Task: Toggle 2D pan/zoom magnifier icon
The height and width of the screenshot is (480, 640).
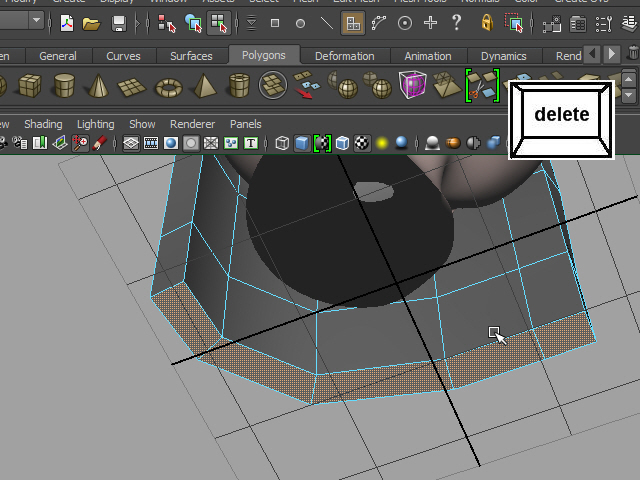Action: (x=80, y=143)
